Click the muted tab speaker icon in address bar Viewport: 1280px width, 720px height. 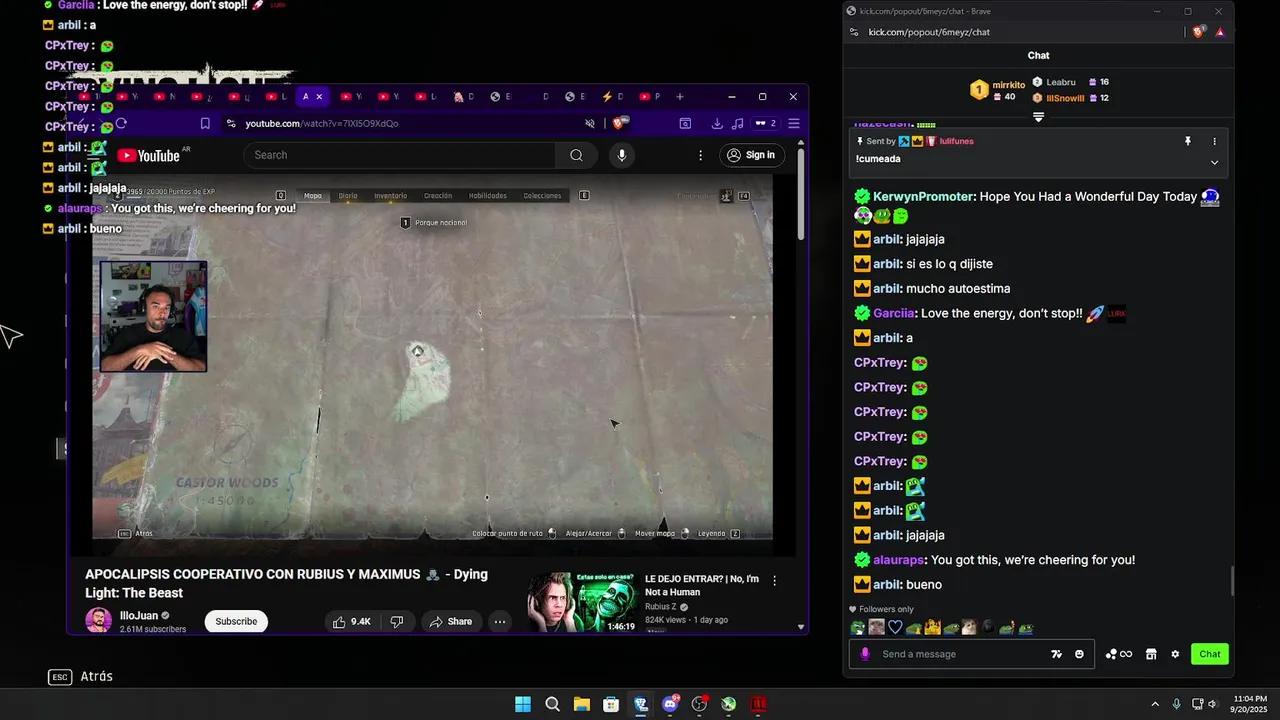[590, 124]
